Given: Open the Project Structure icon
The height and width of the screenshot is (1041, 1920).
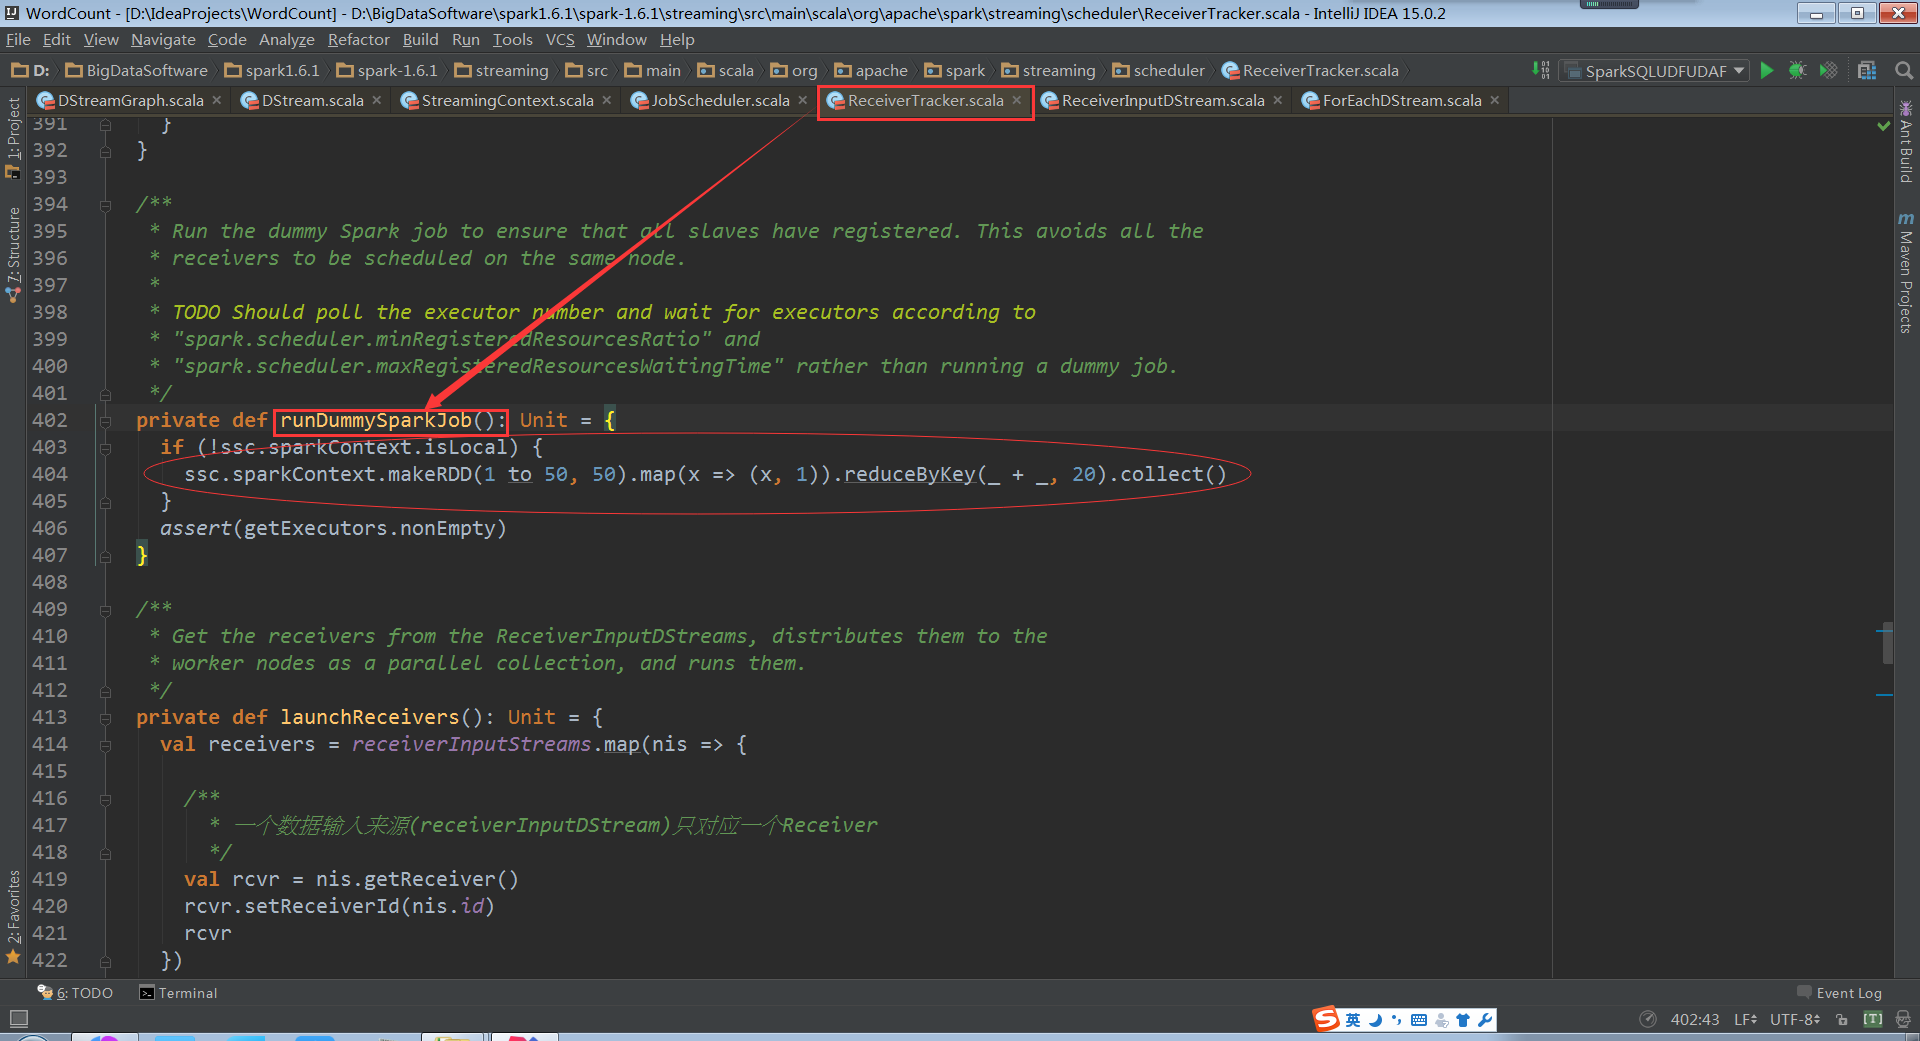Looking at the screenshot, I should (x=1867, y=70).
